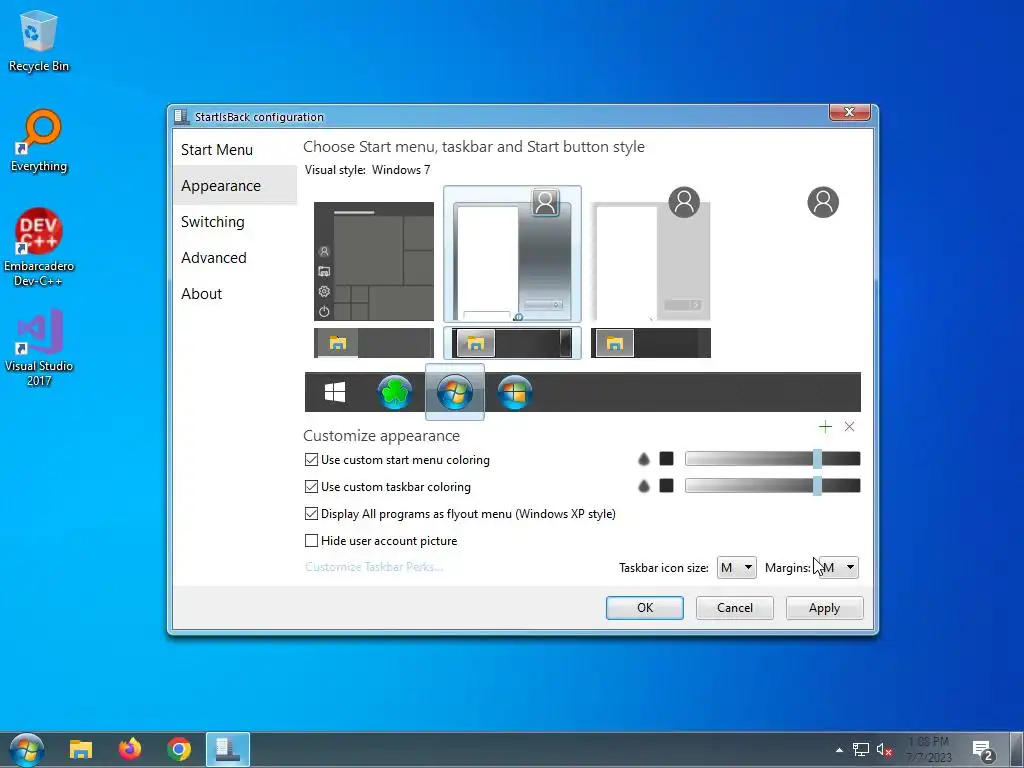Click the taskbar opacity slider
This screenshot has height=768, width=1024.
[x=773, y=486]
